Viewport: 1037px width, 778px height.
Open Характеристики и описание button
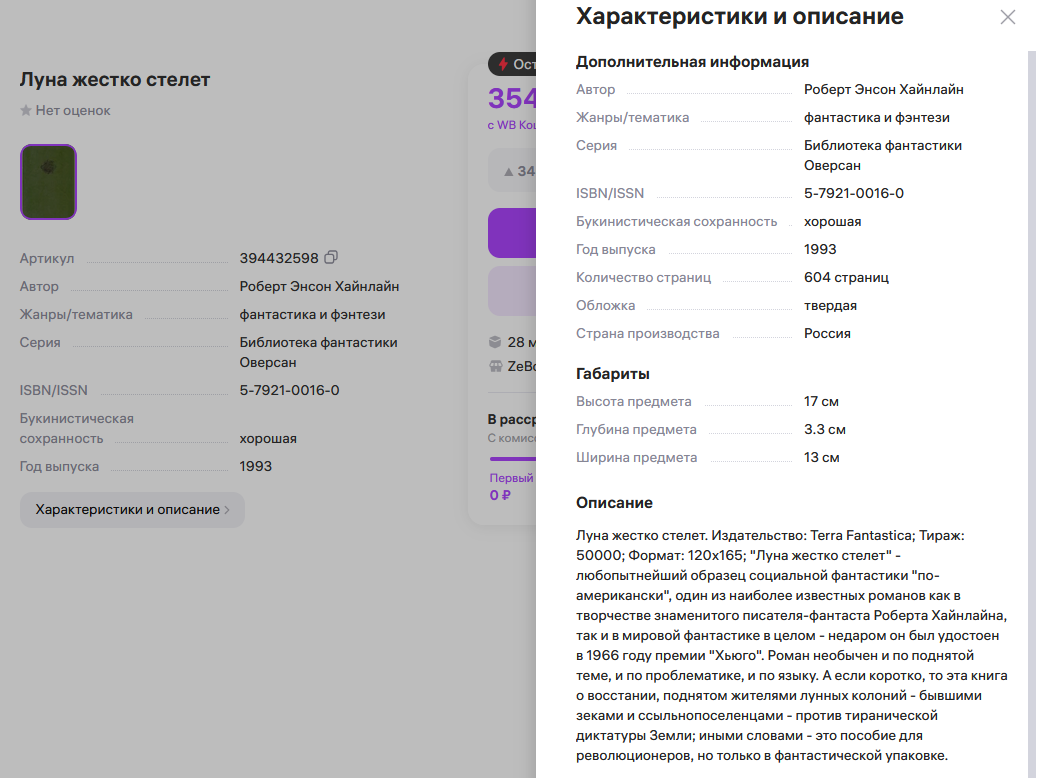(x=132, y=509)
